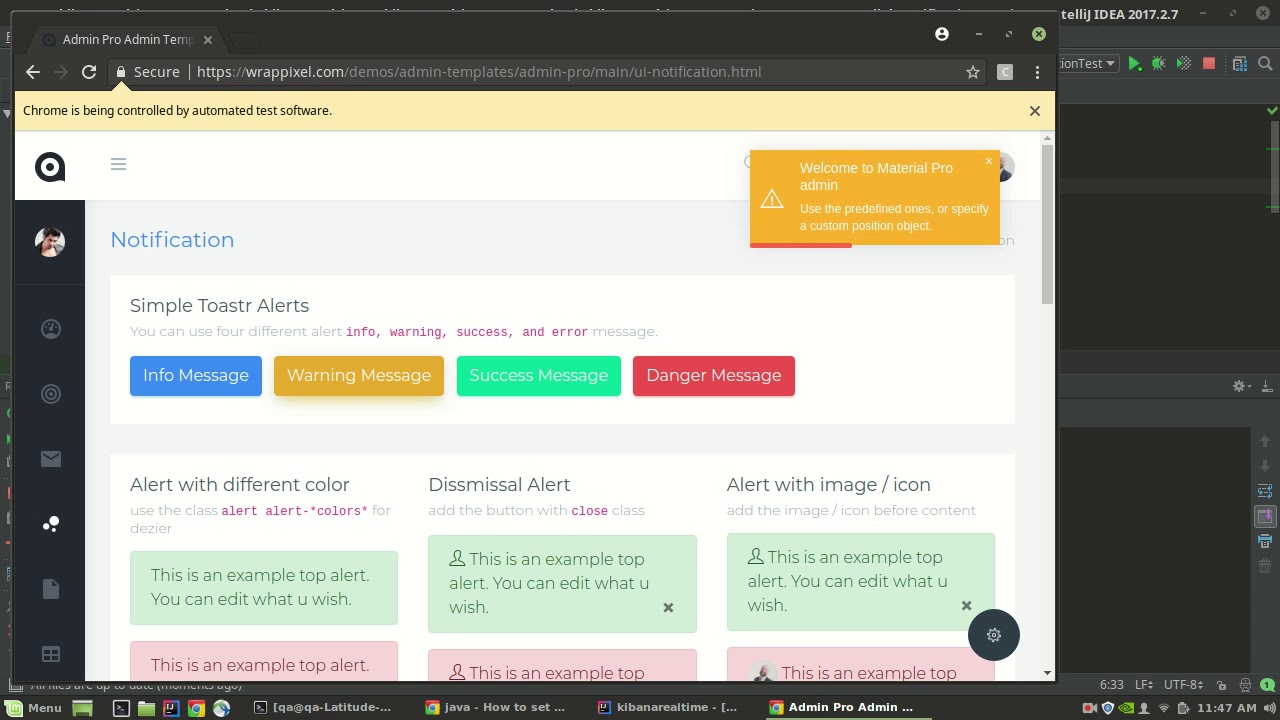This screenshot has width=1280, height=720.
Task: Click the Chrome profile account icon
Action: coord(941,34)
